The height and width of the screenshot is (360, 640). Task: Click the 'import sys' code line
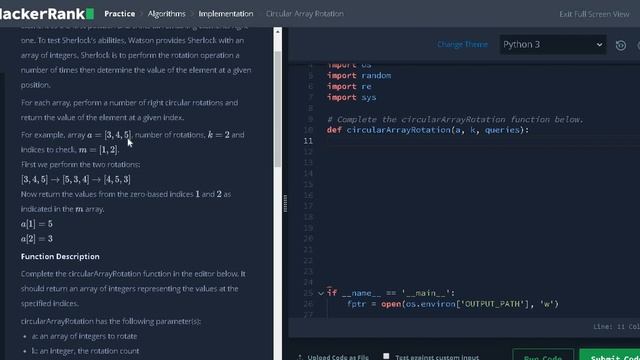(x=351, y=97)
